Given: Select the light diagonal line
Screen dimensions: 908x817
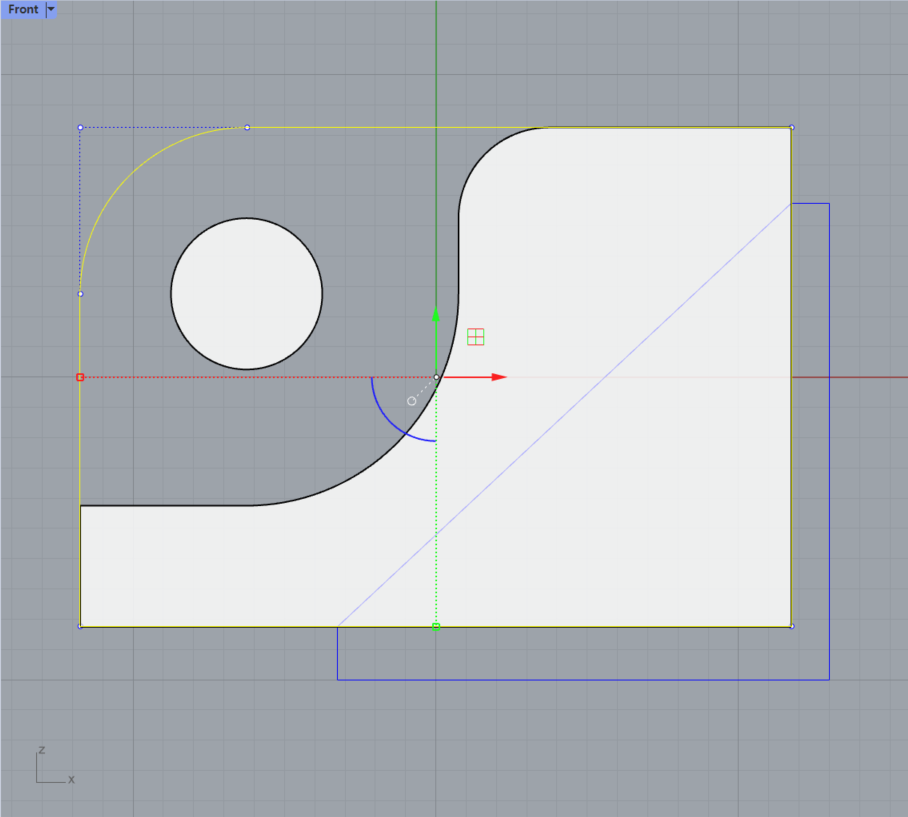Looking at the screenshot, I should pos(565,415).
